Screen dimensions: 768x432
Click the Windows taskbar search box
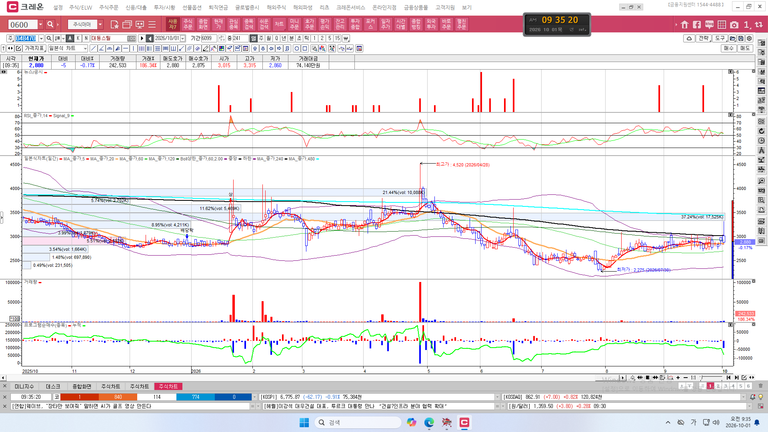pyautogui.click(x=357, y=422)
